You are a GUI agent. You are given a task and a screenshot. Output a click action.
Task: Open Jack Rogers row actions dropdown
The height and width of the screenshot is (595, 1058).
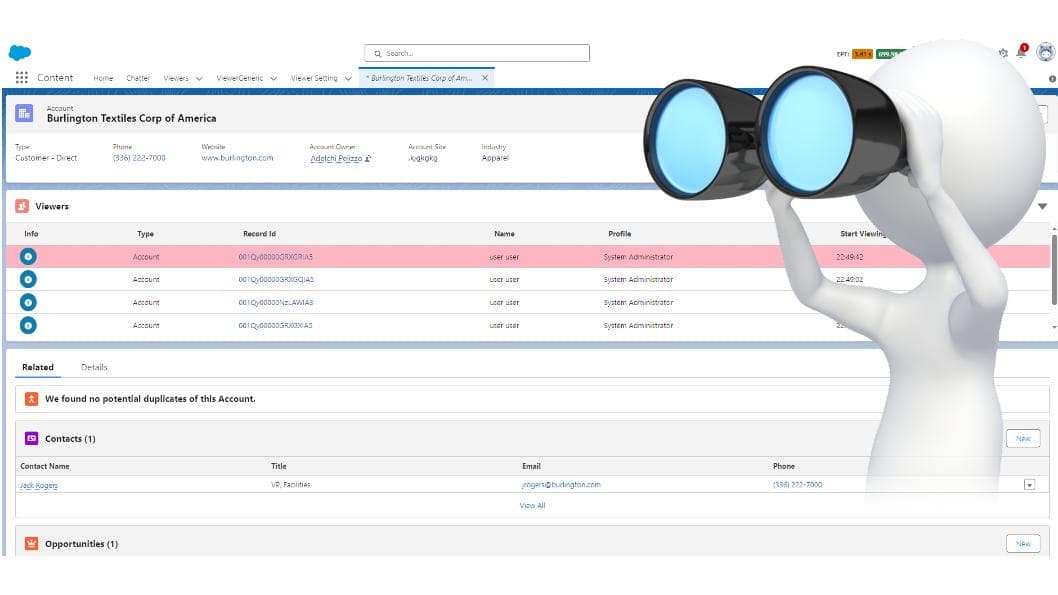tap(1029, 484)
